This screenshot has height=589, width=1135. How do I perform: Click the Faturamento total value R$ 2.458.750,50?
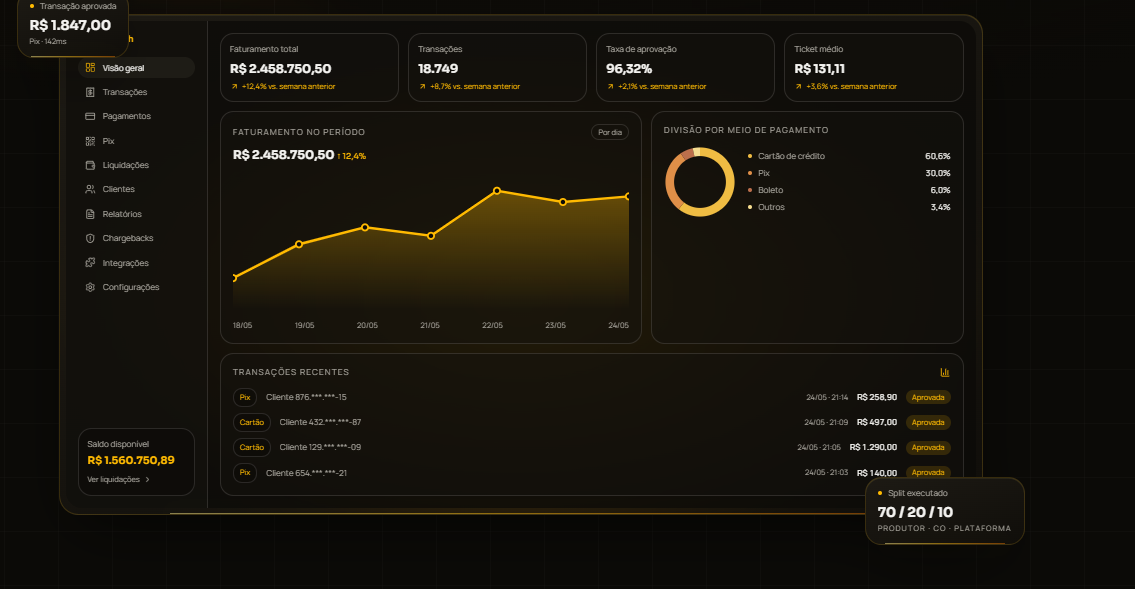tap(280, 69)
